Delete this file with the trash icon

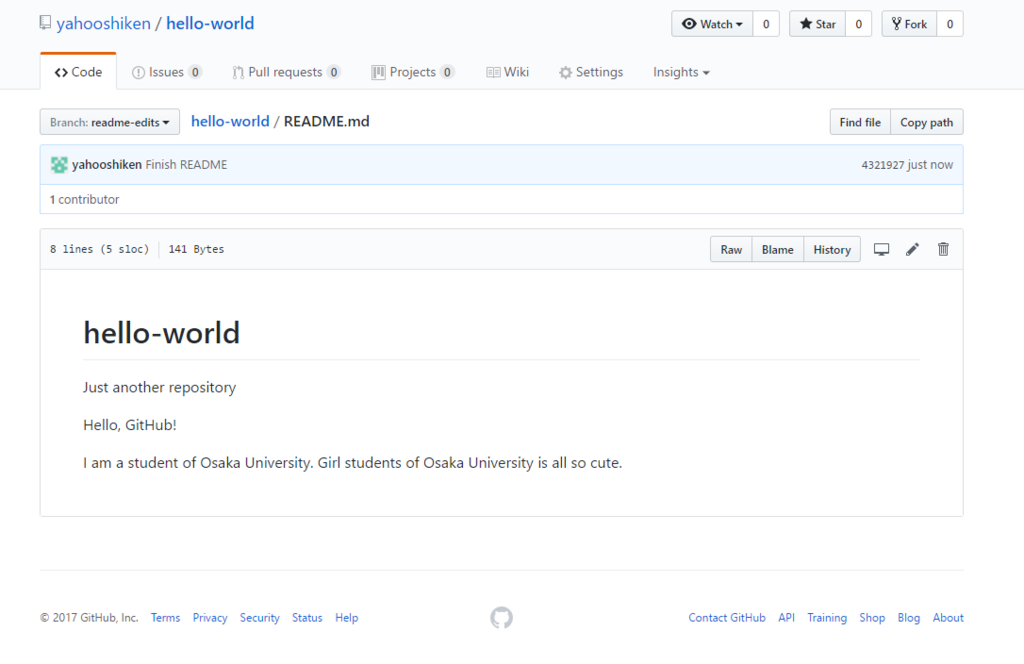[x=943, y=249]
